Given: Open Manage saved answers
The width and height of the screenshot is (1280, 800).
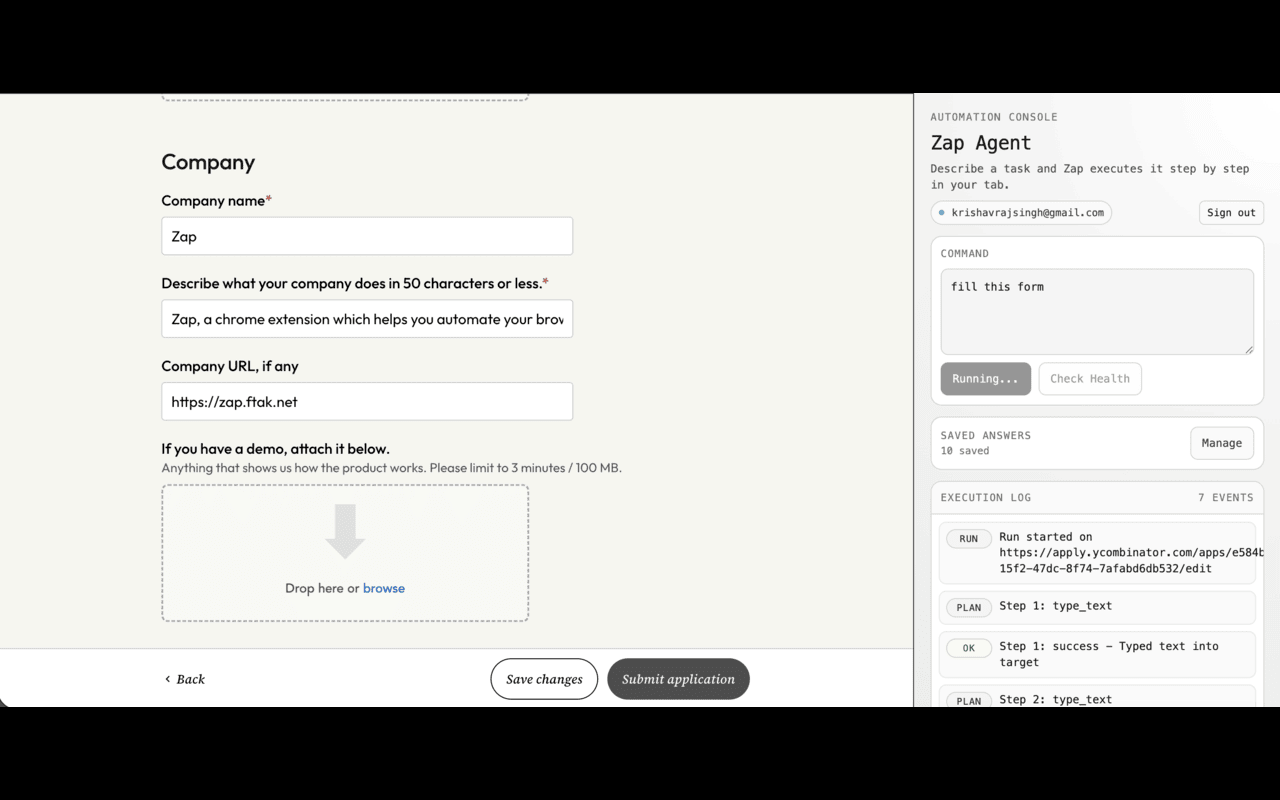Looking at the screenshot, I should pyautogui.click(x=1221, y=443).
